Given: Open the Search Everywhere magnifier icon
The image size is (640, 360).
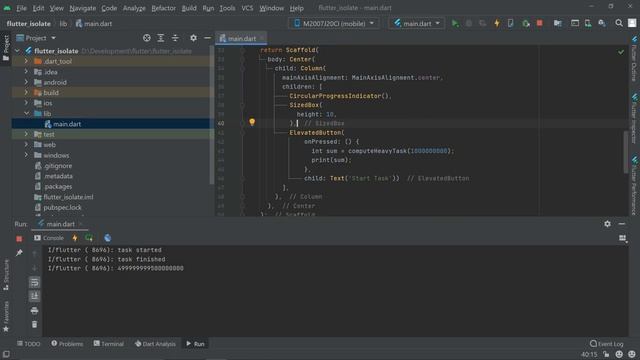Looking at the screenshot, I should 619,23.
